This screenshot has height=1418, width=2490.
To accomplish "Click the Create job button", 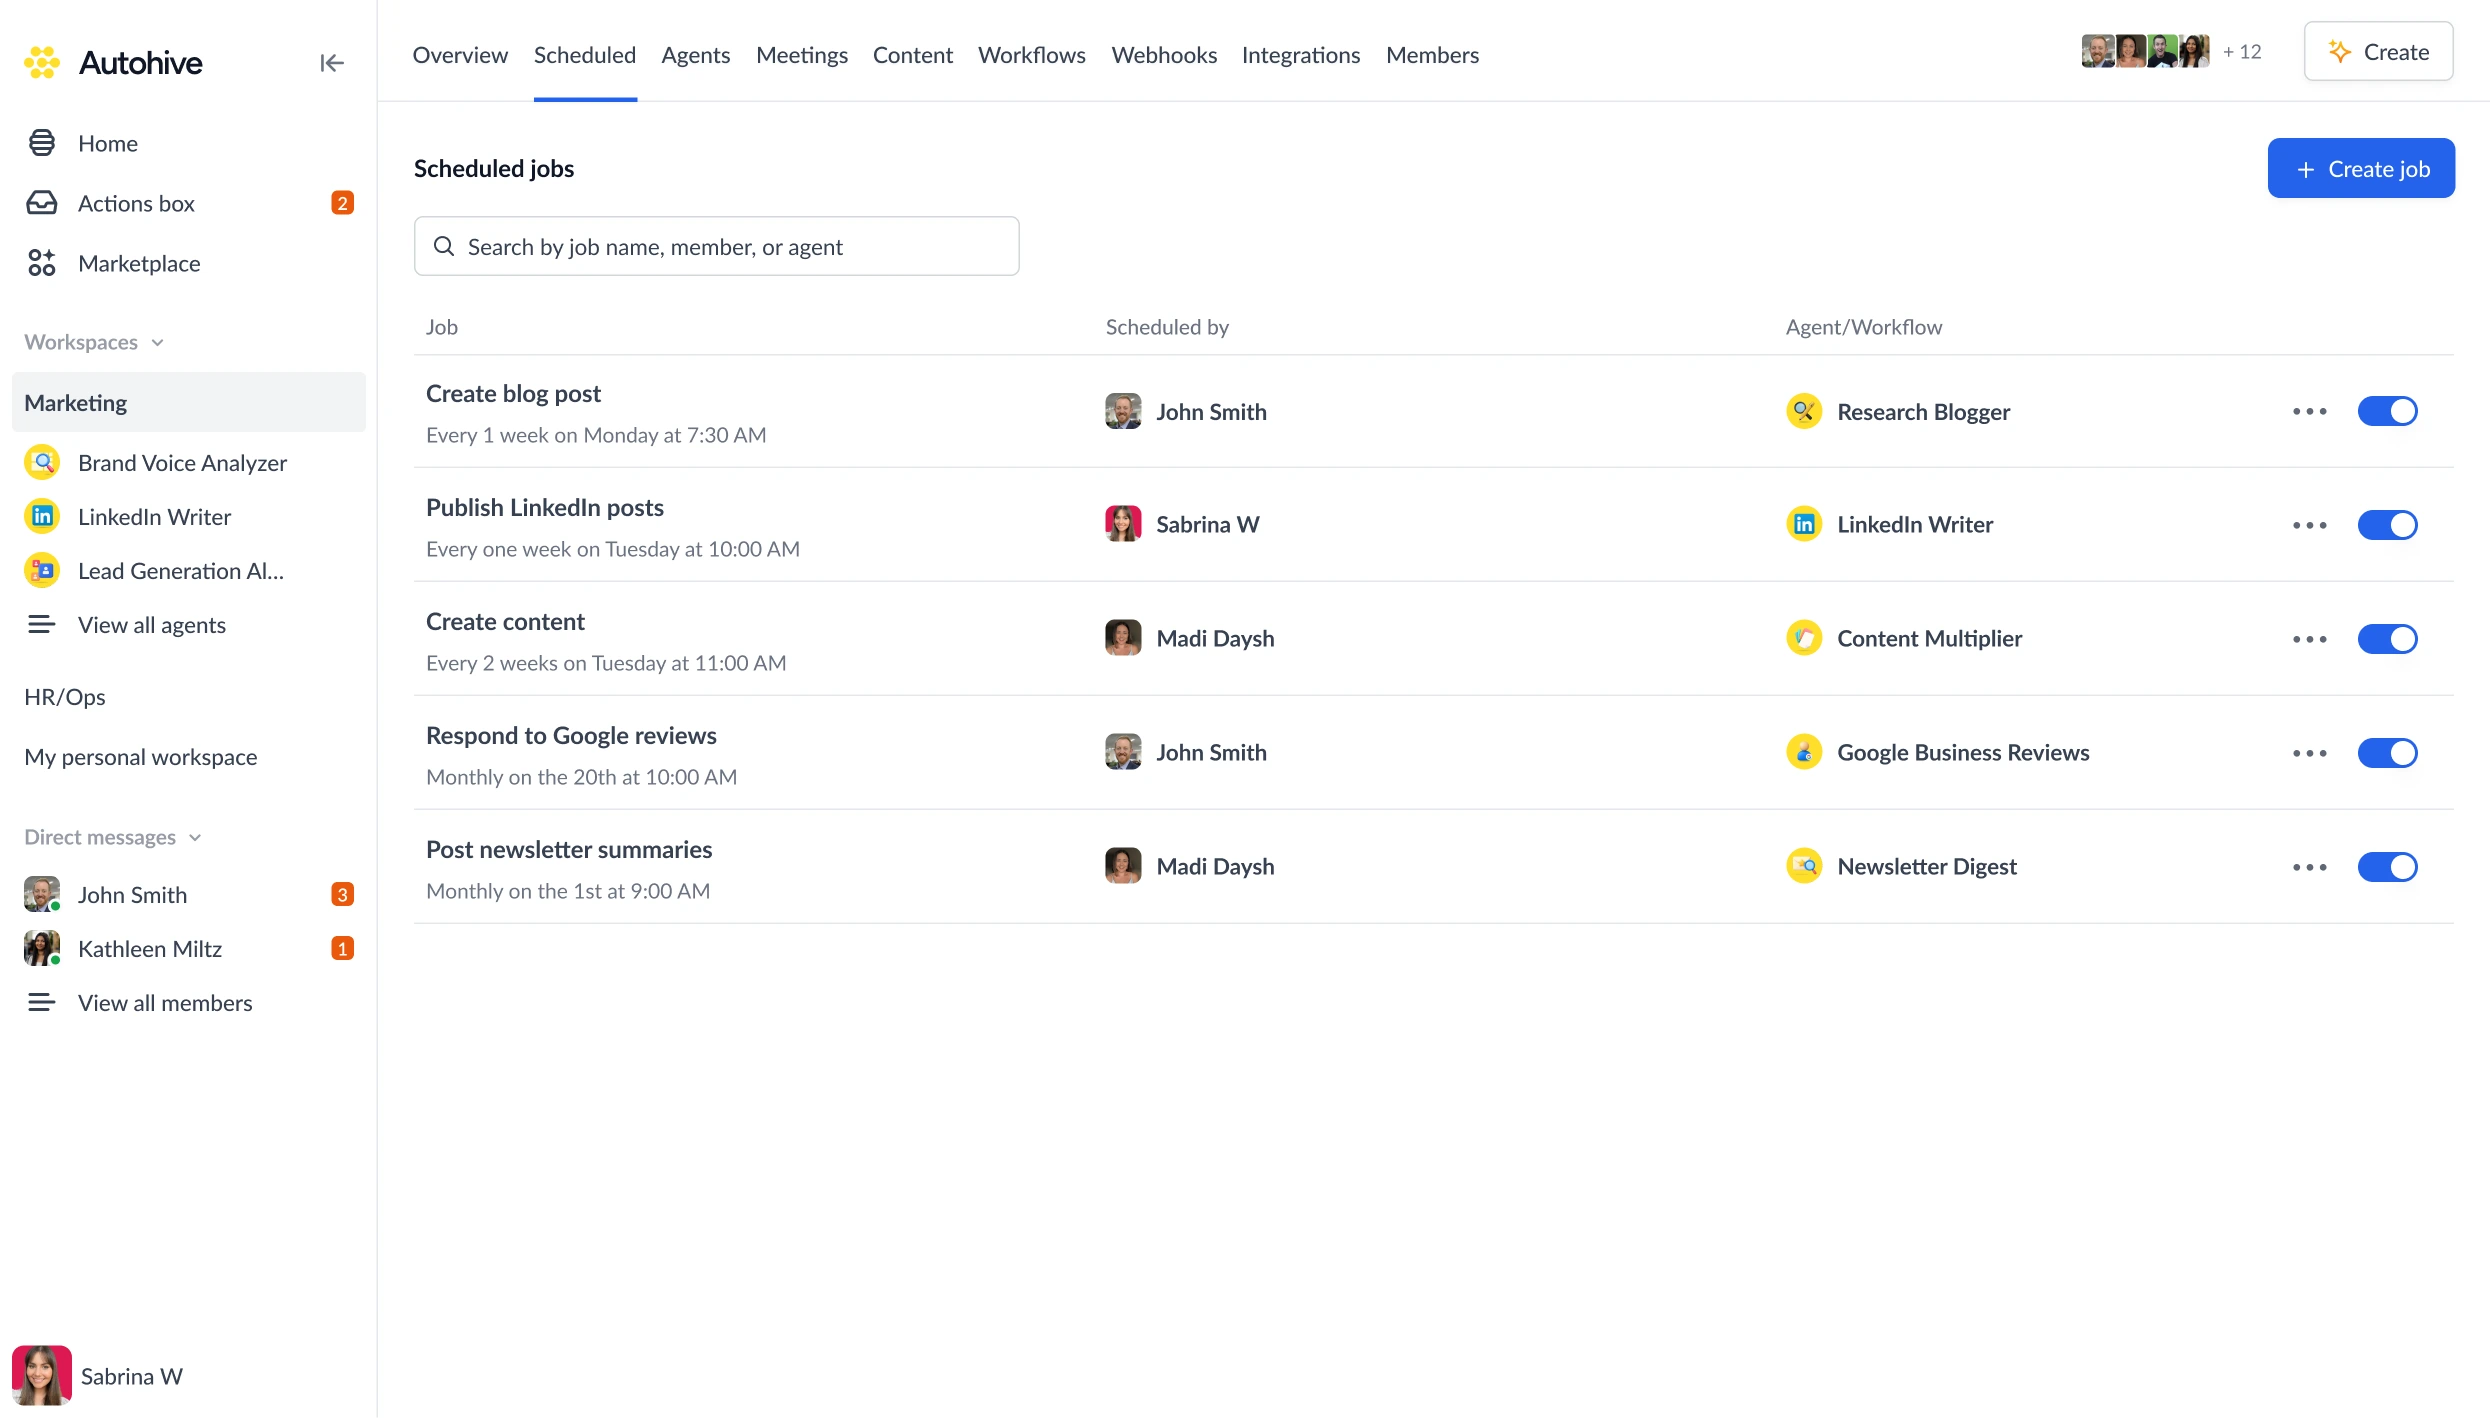I will coord(2360,168).
